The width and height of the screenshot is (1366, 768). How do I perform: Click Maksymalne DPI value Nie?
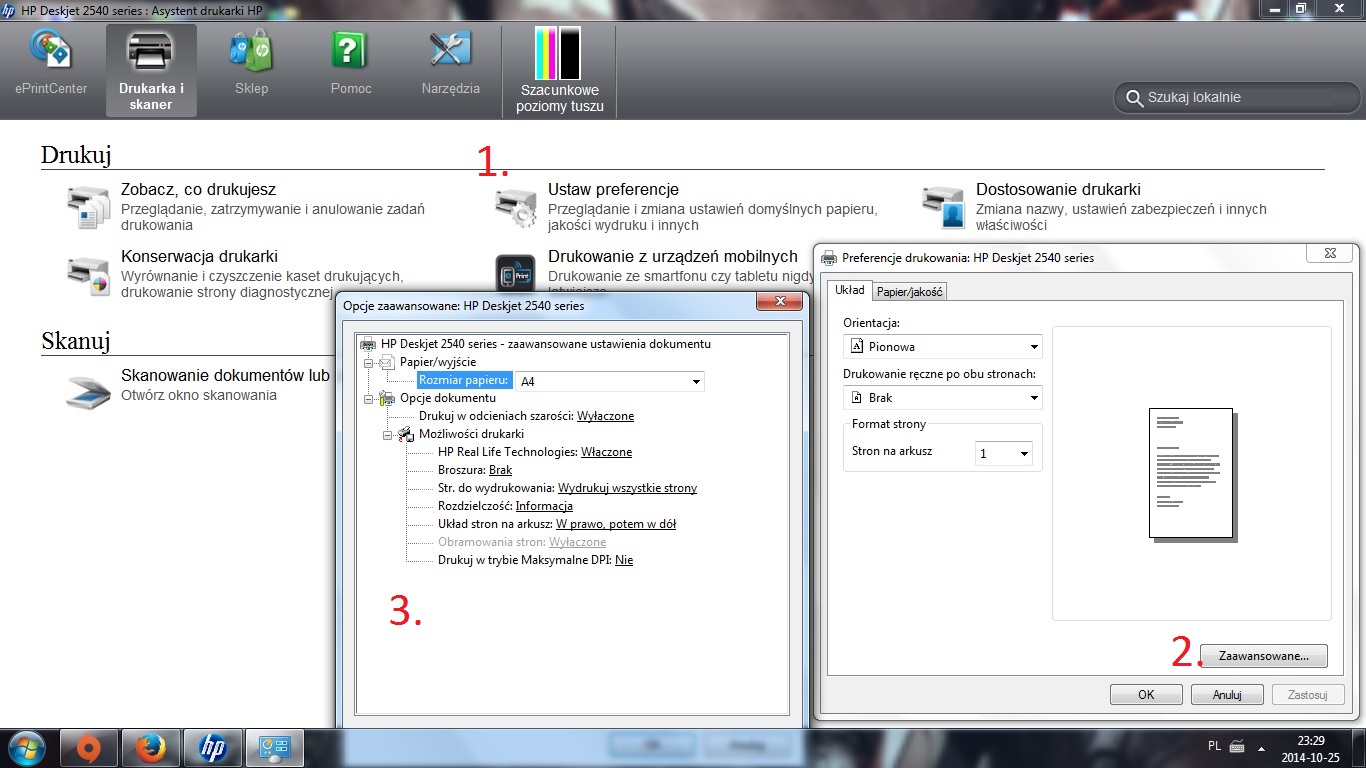624,560
